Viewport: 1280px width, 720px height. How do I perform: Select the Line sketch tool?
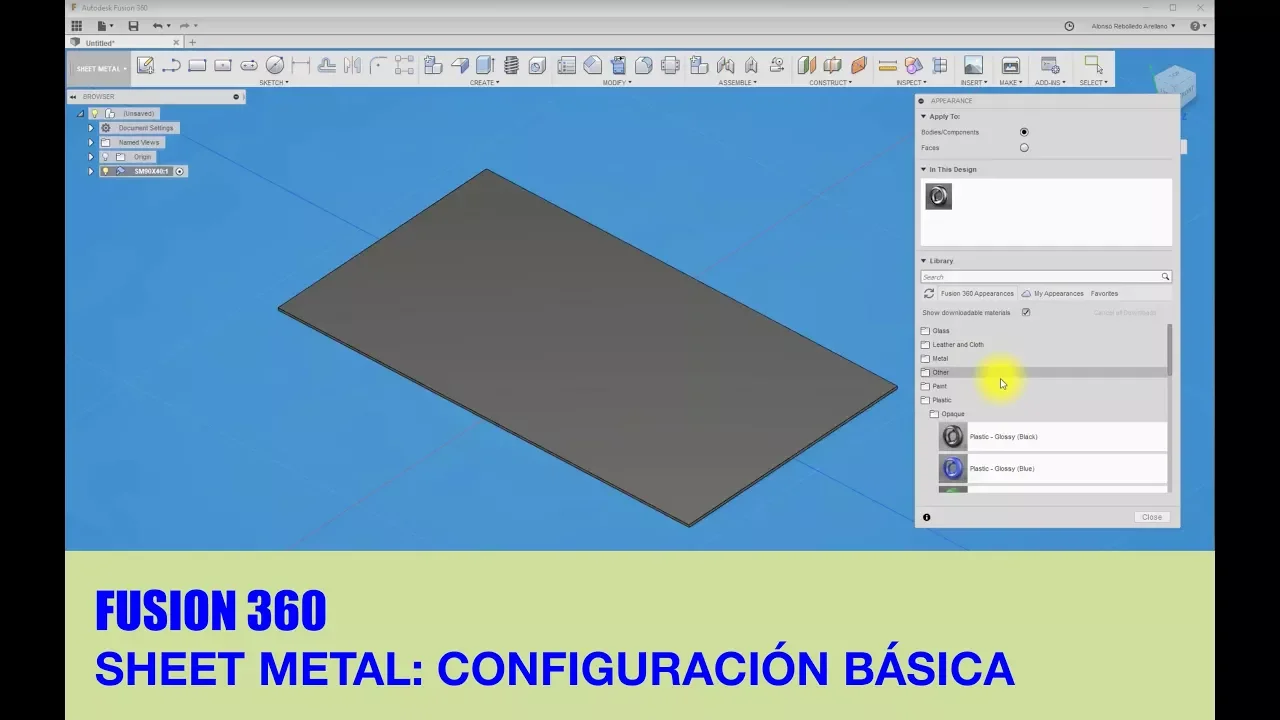[x=171, y=65]
